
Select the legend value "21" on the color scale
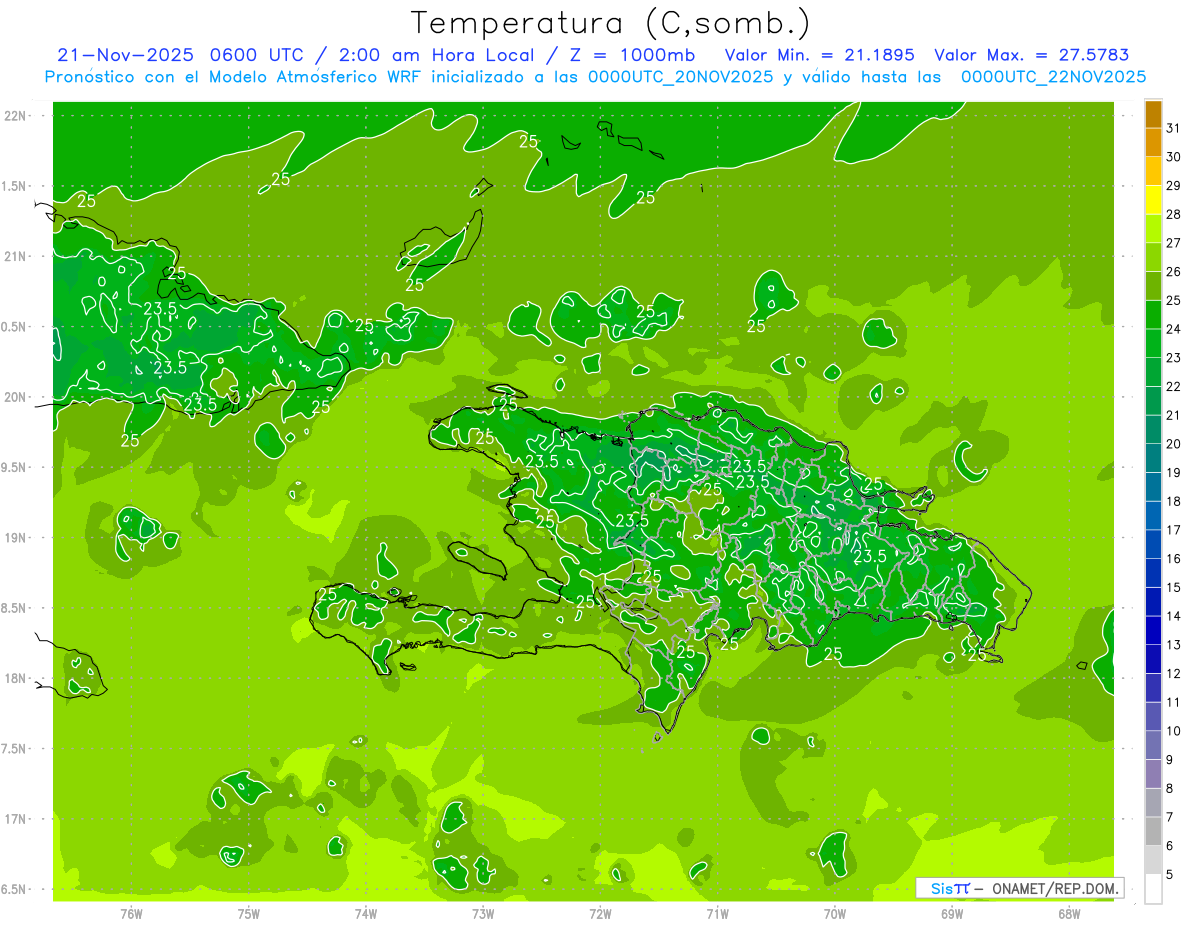[1174, 415]
